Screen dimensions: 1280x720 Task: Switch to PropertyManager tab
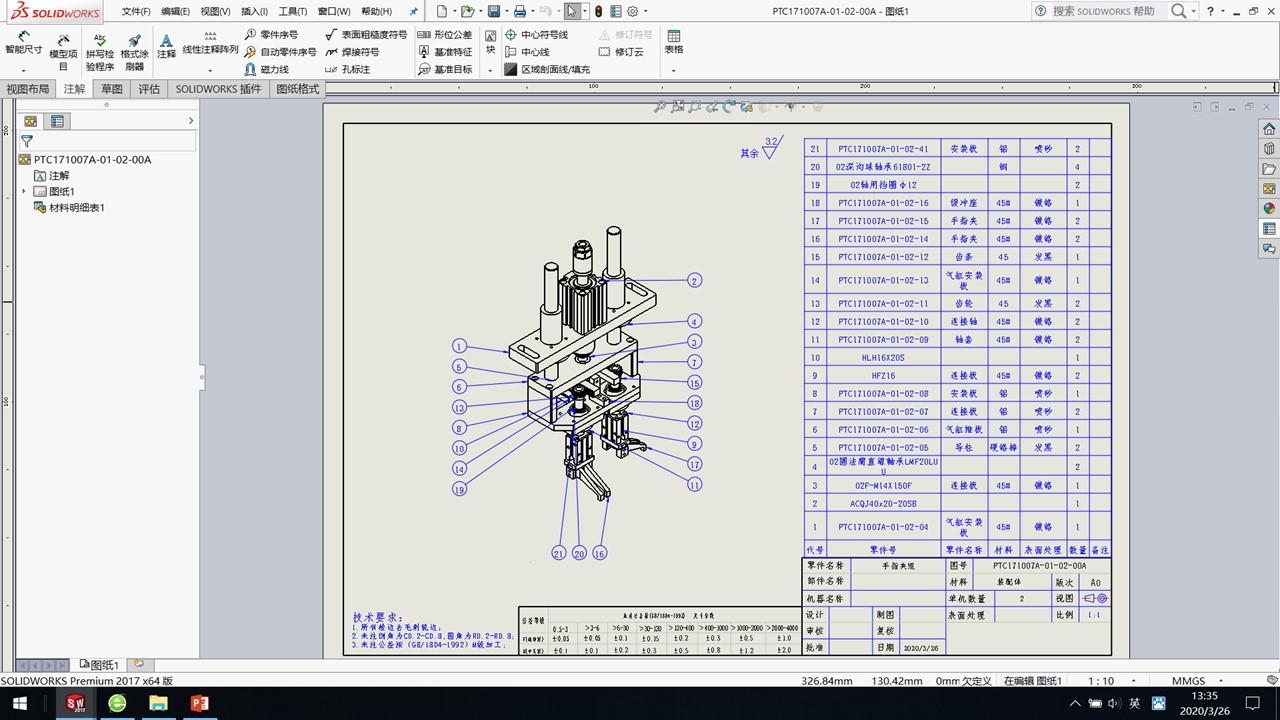point(57,121)
